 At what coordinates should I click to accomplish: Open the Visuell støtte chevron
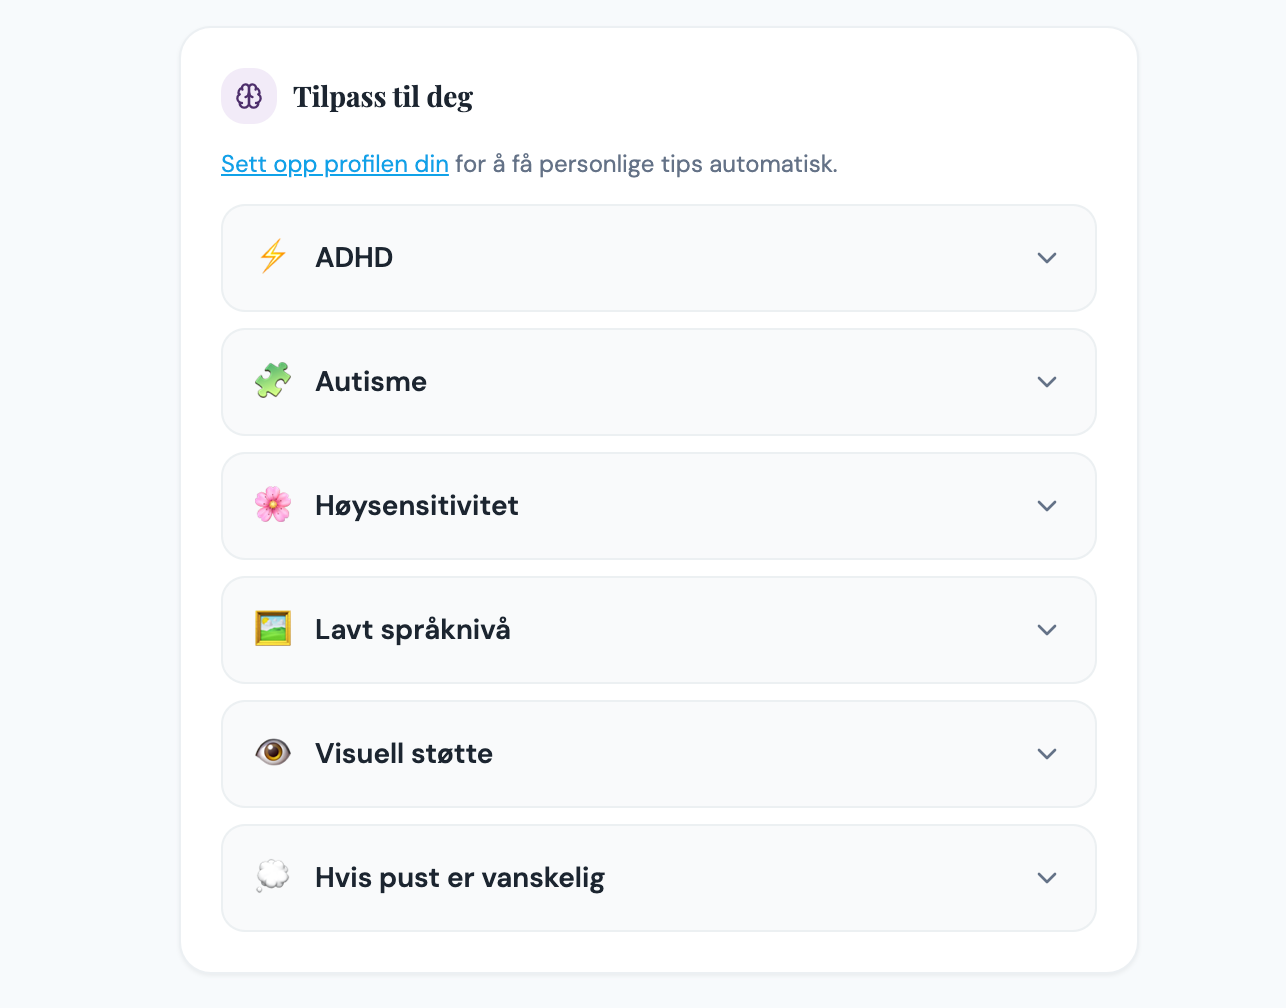click(x=1047, y=754)
